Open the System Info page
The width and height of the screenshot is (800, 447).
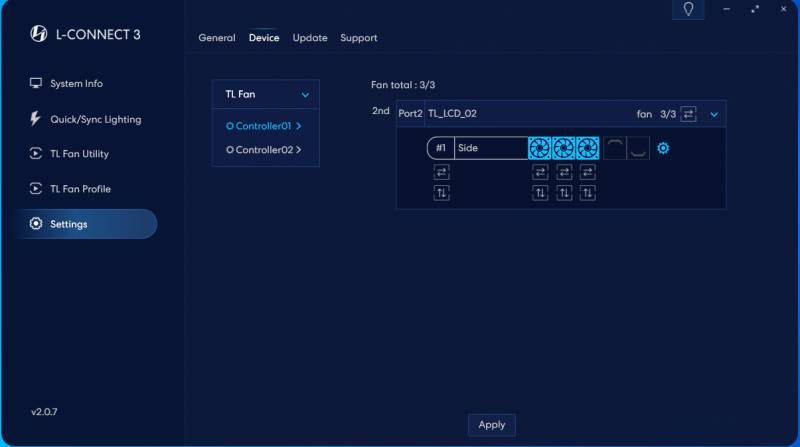pos(66,83)
